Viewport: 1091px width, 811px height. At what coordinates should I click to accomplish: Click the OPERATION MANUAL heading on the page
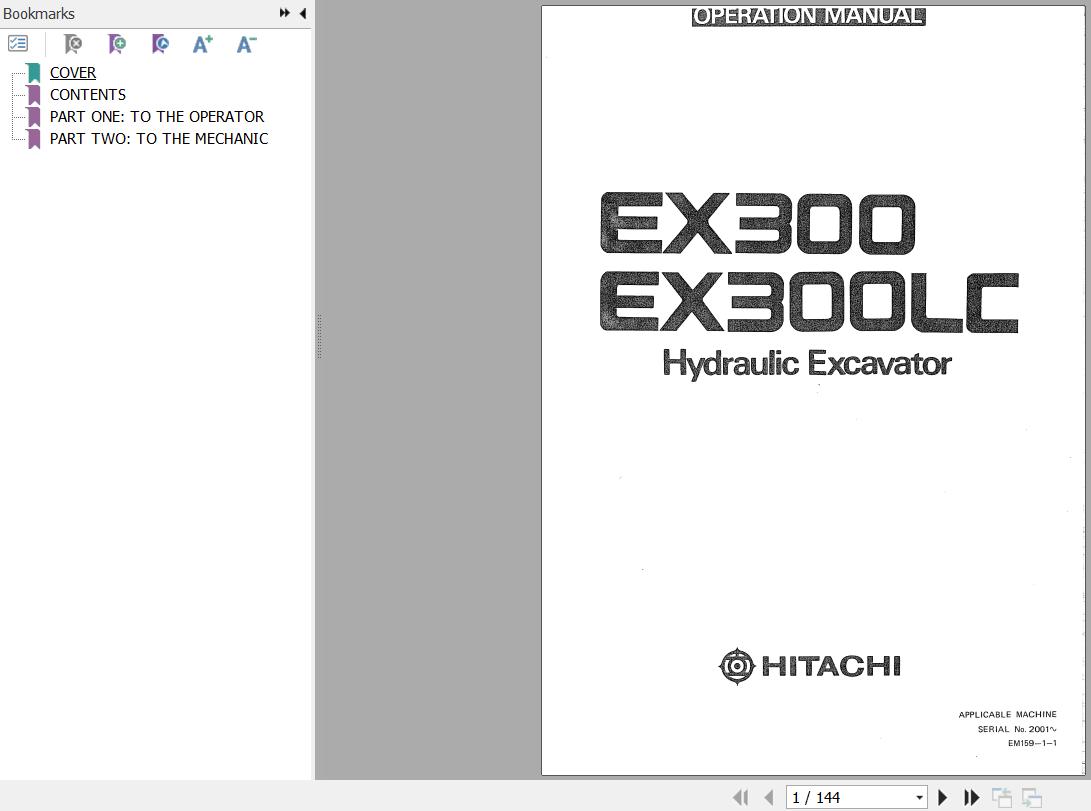click(x=808, y=16)
